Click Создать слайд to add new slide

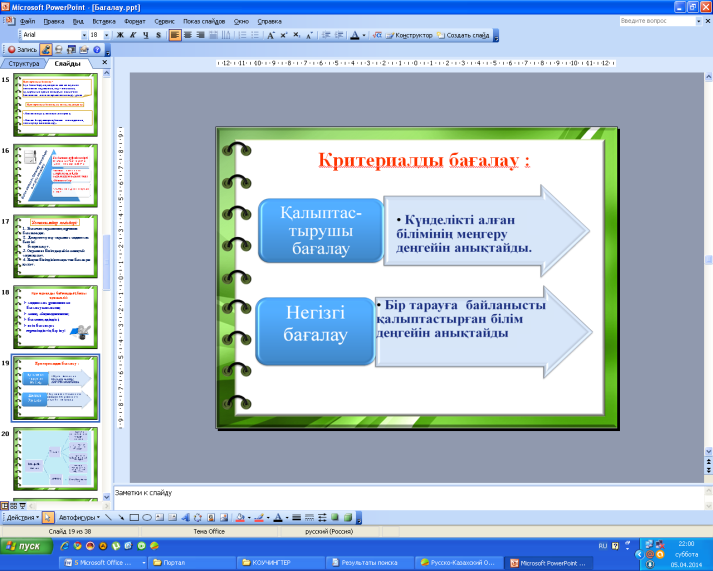[x=463, y=35]
